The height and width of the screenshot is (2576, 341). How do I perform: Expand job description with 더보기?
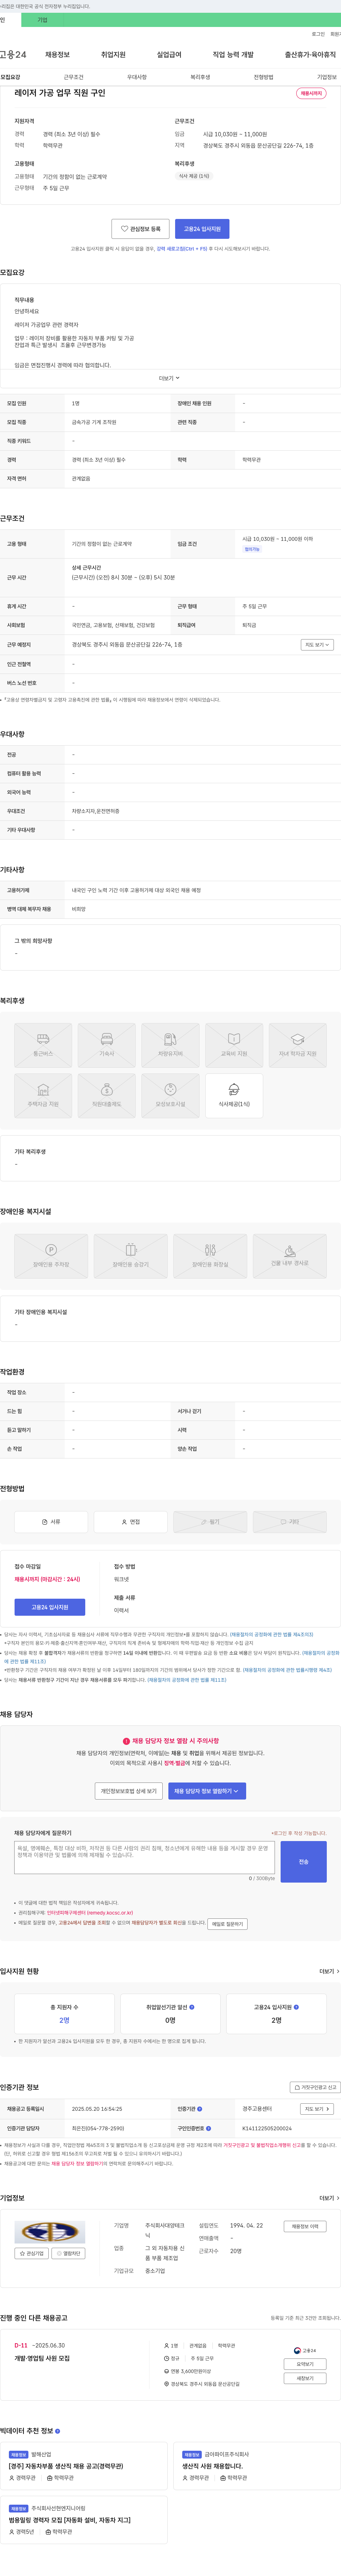coord(170,378)
